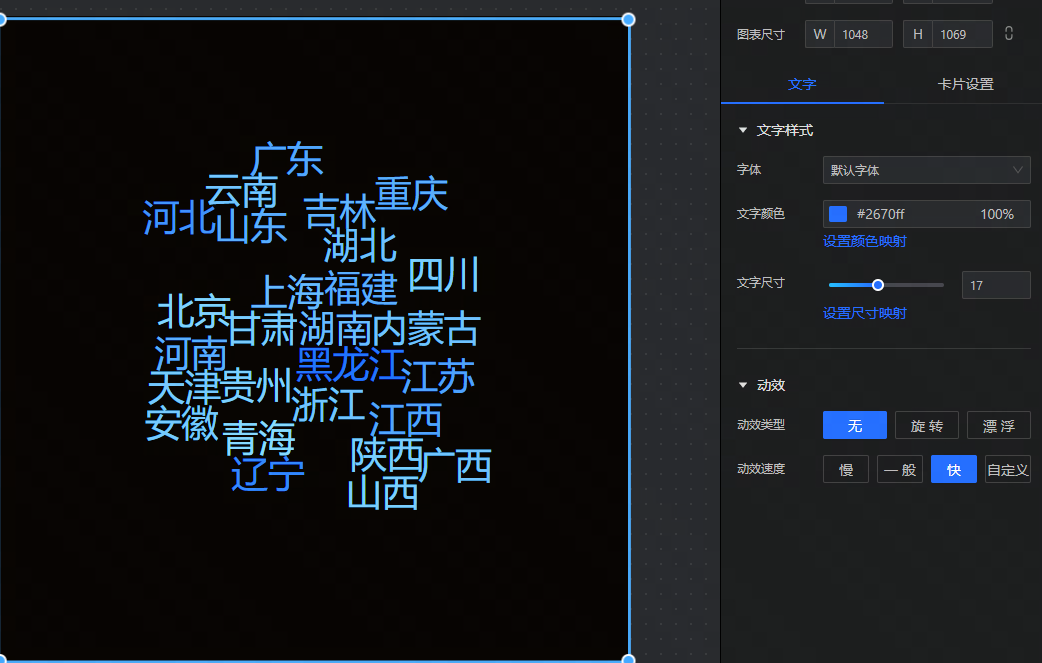Choose 一般 animation speed
The width and height of the screenshot is (1042, 663).
(x=900, y=470)
